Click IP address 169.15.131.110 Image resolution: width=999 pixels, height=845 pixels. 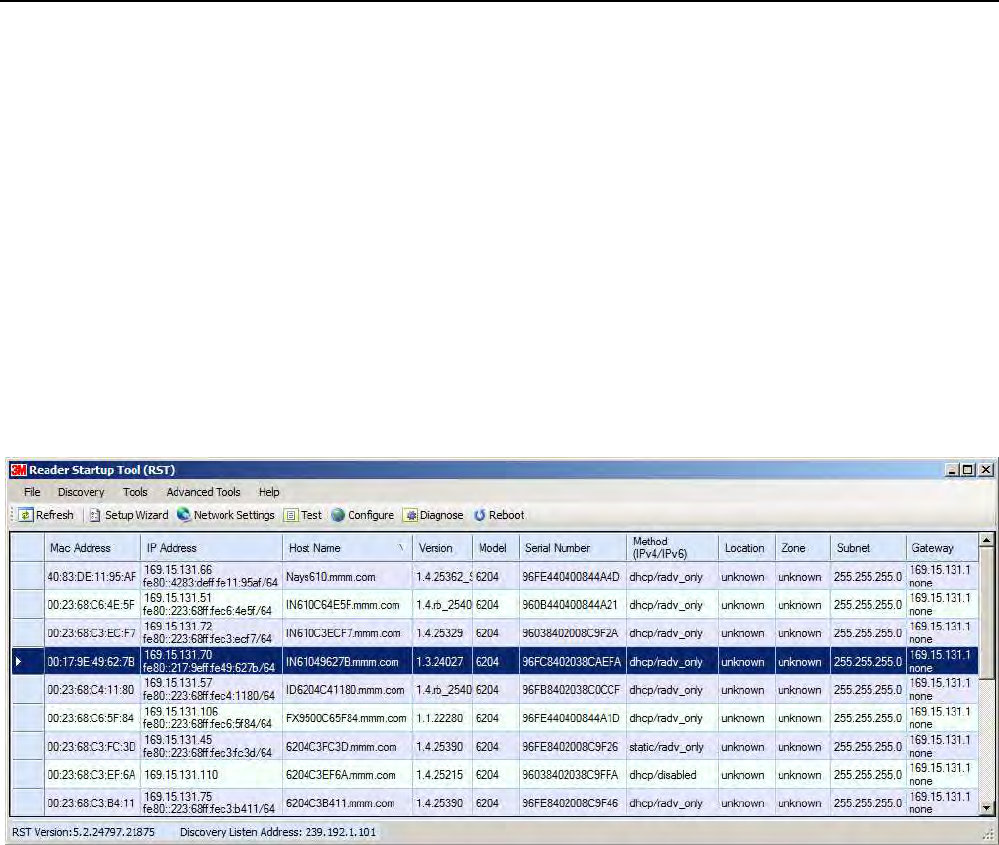point(181,774)
